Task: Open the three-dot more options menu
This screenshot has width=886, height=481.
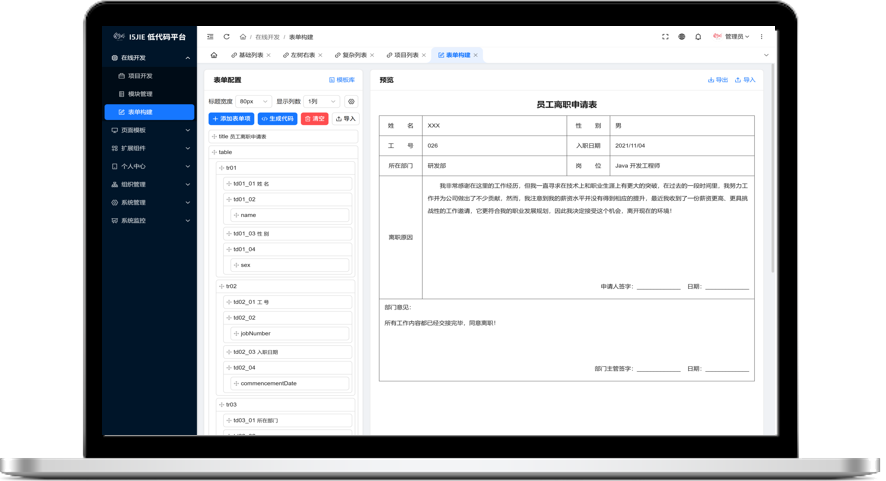Action: tap(761, 37)
